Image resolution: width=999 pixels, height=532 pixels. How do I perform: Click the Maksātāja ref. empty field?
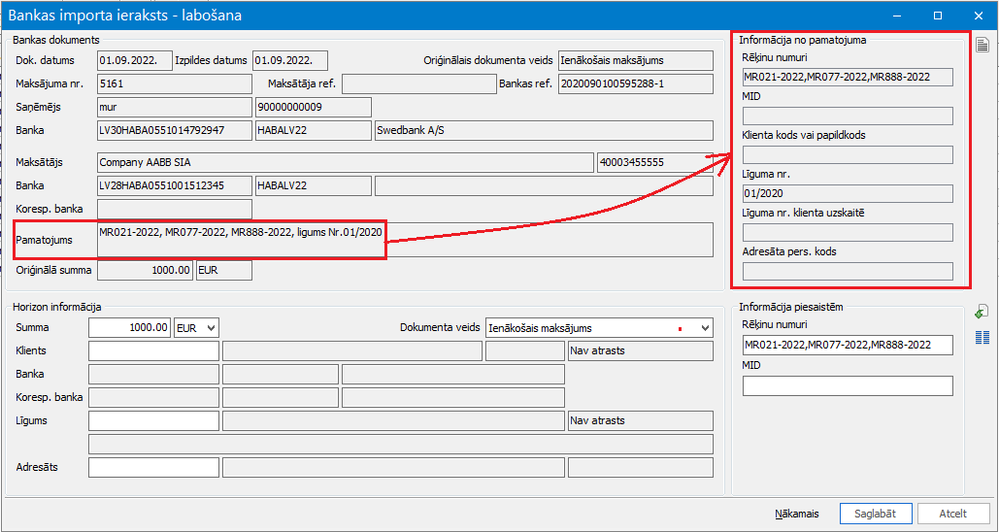(x=419, y=83)
